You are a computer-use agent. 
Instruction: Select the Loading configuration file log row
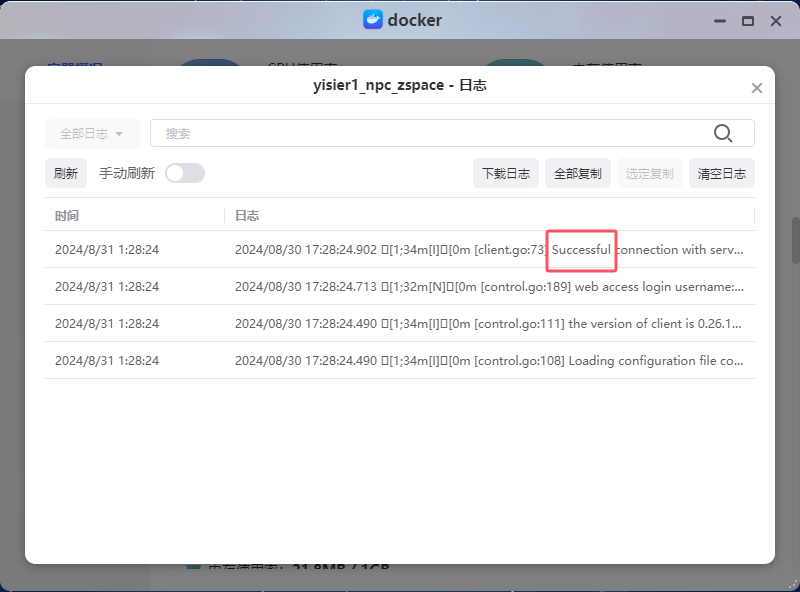tap(400, 361)
